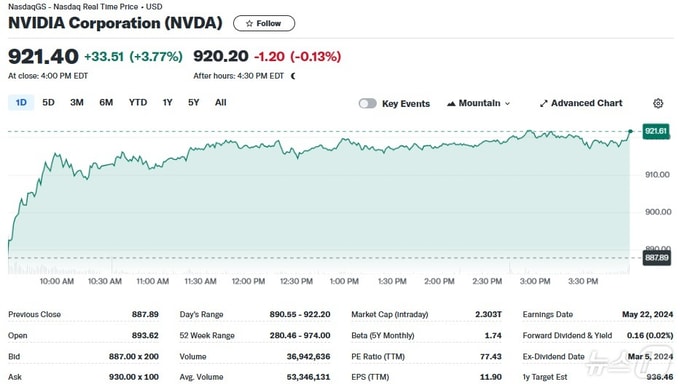
Task: Select the YTD range tab
Action: pyautogui.click(x=138, y=102)
